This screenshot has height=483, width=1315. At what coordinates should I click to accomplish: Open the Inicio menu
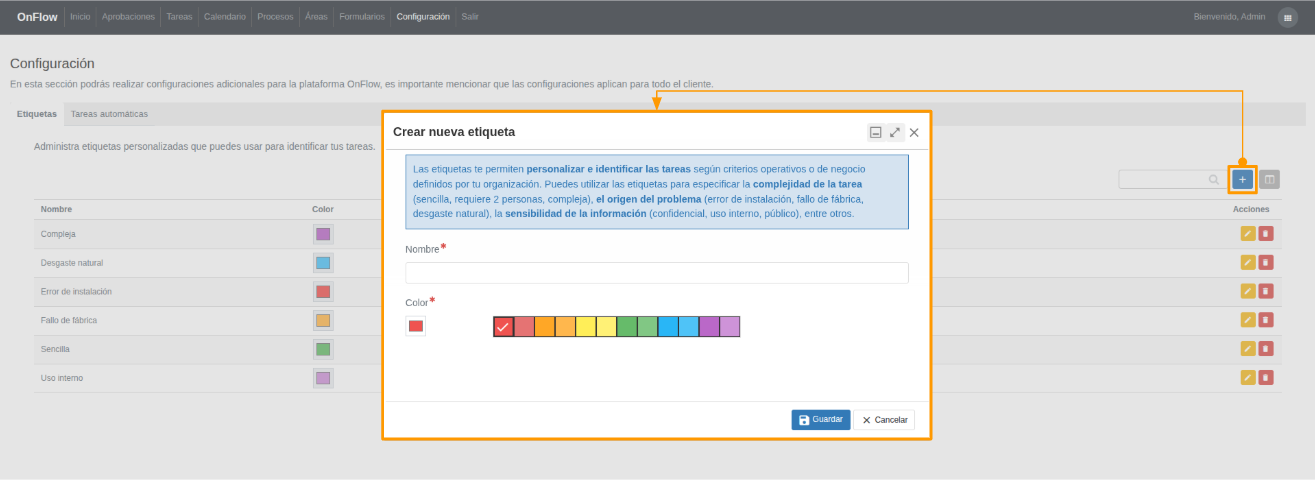(x=80, y=17)
